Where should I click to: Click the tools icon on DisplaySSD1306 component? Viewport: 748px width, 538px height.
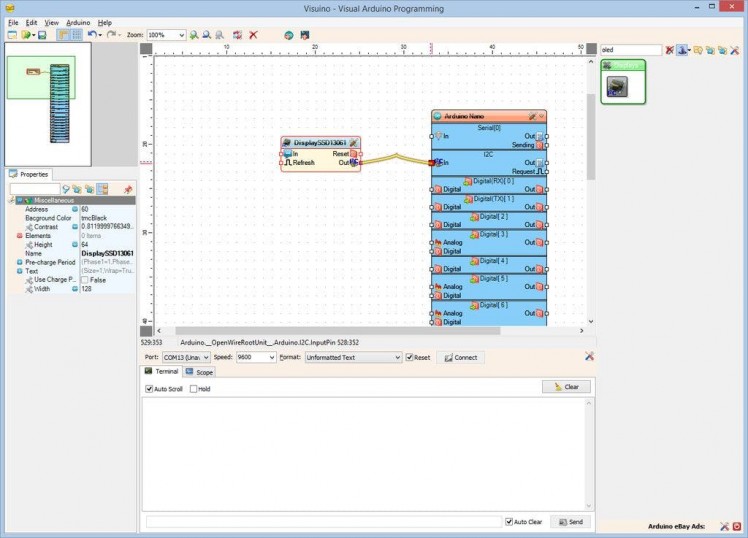[x=354, y=143]
